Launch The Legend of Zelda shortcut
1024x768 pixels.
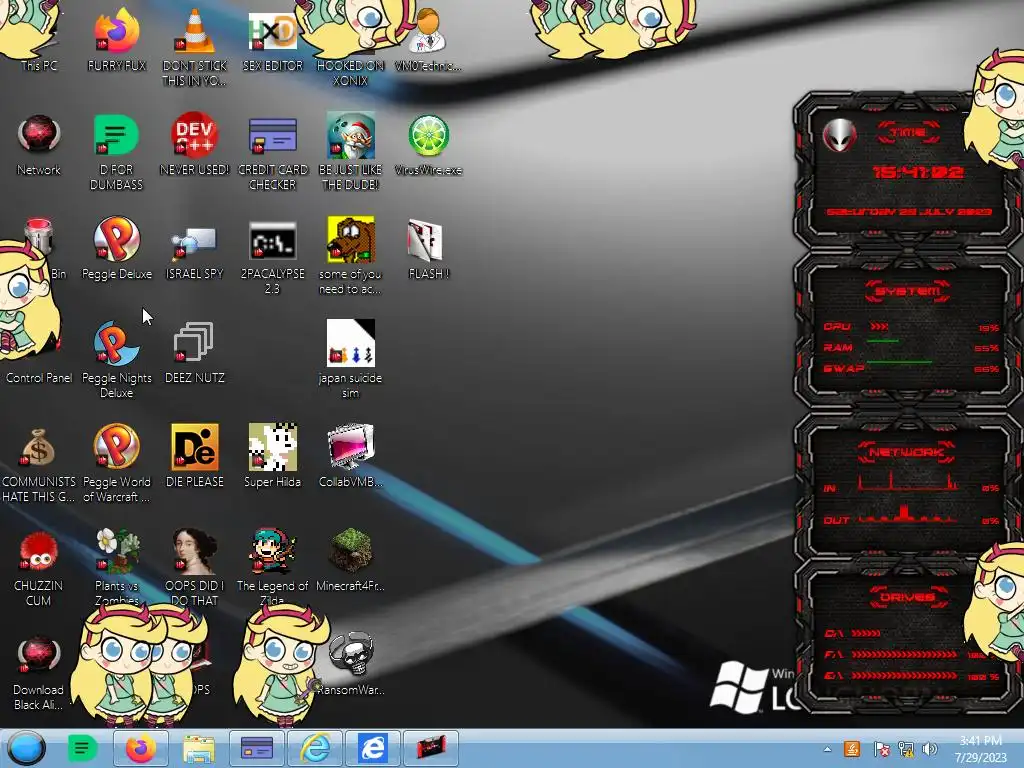click(x=272, y=567)
